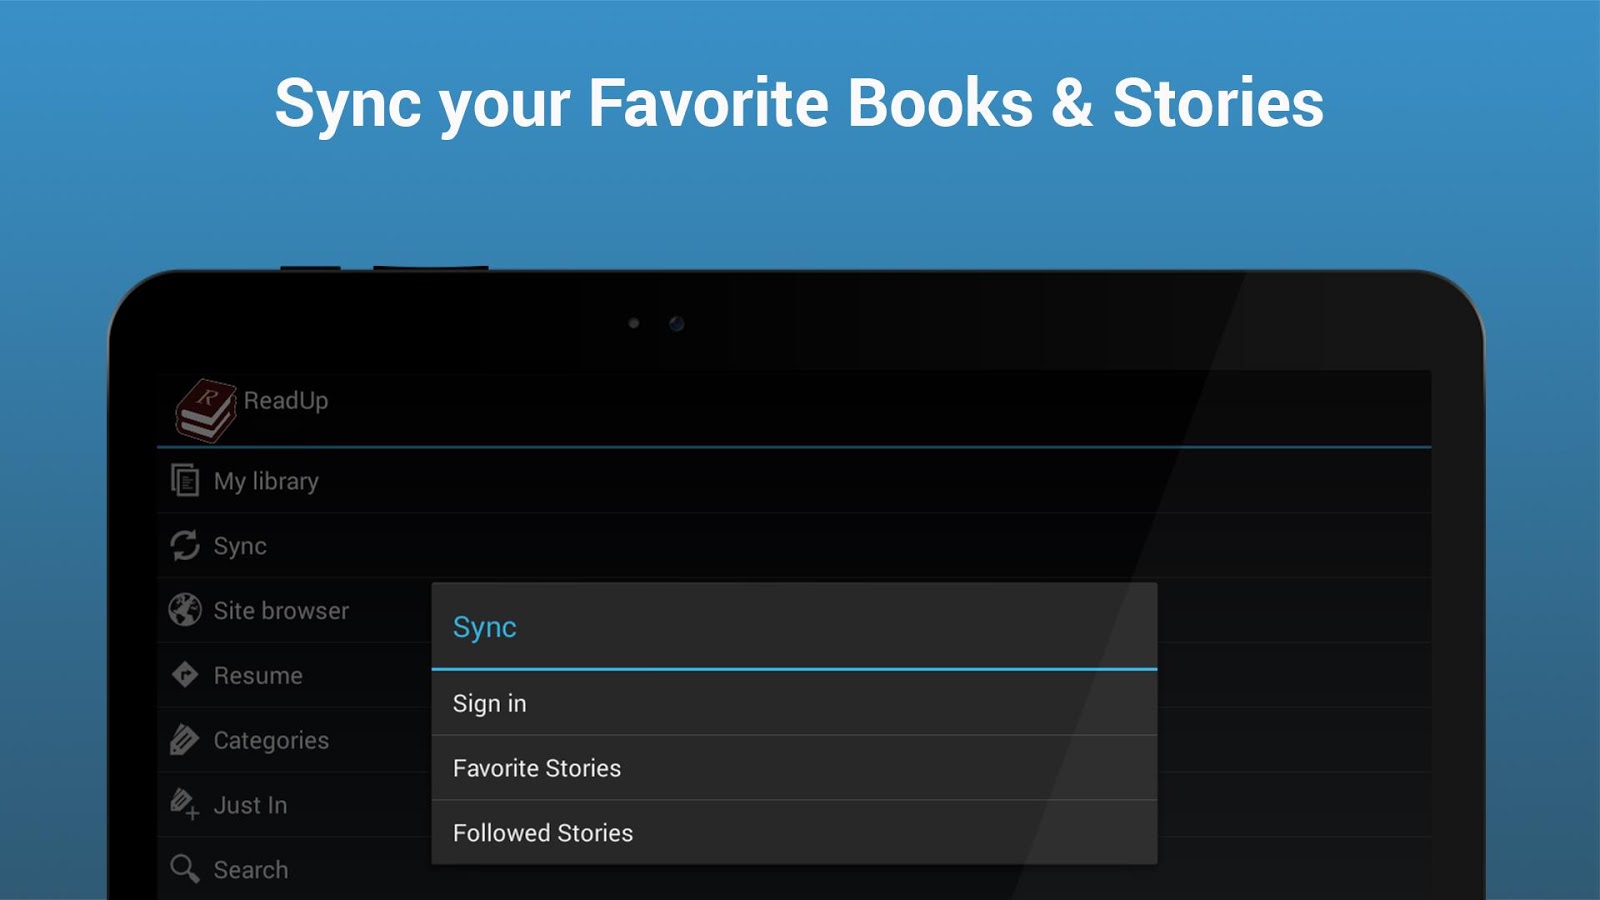1600x900 pixels.
Task: Open Search from the sidebar
Action: (x=252, y=869)
